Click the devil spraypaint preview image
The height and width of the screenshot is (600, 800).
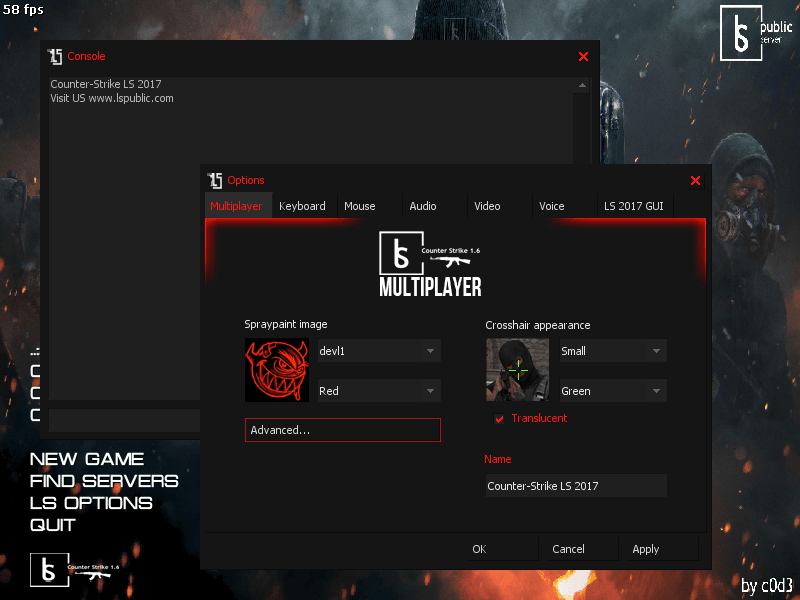[x=277, y=369]
